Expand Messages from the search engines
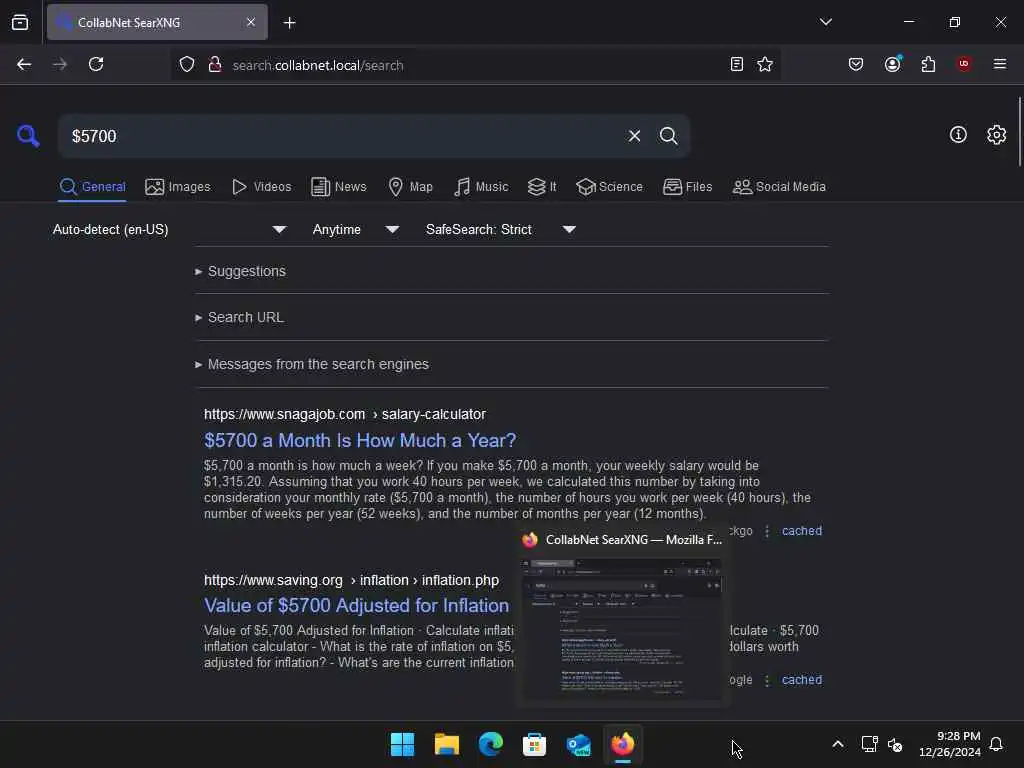 click(312, 364)
